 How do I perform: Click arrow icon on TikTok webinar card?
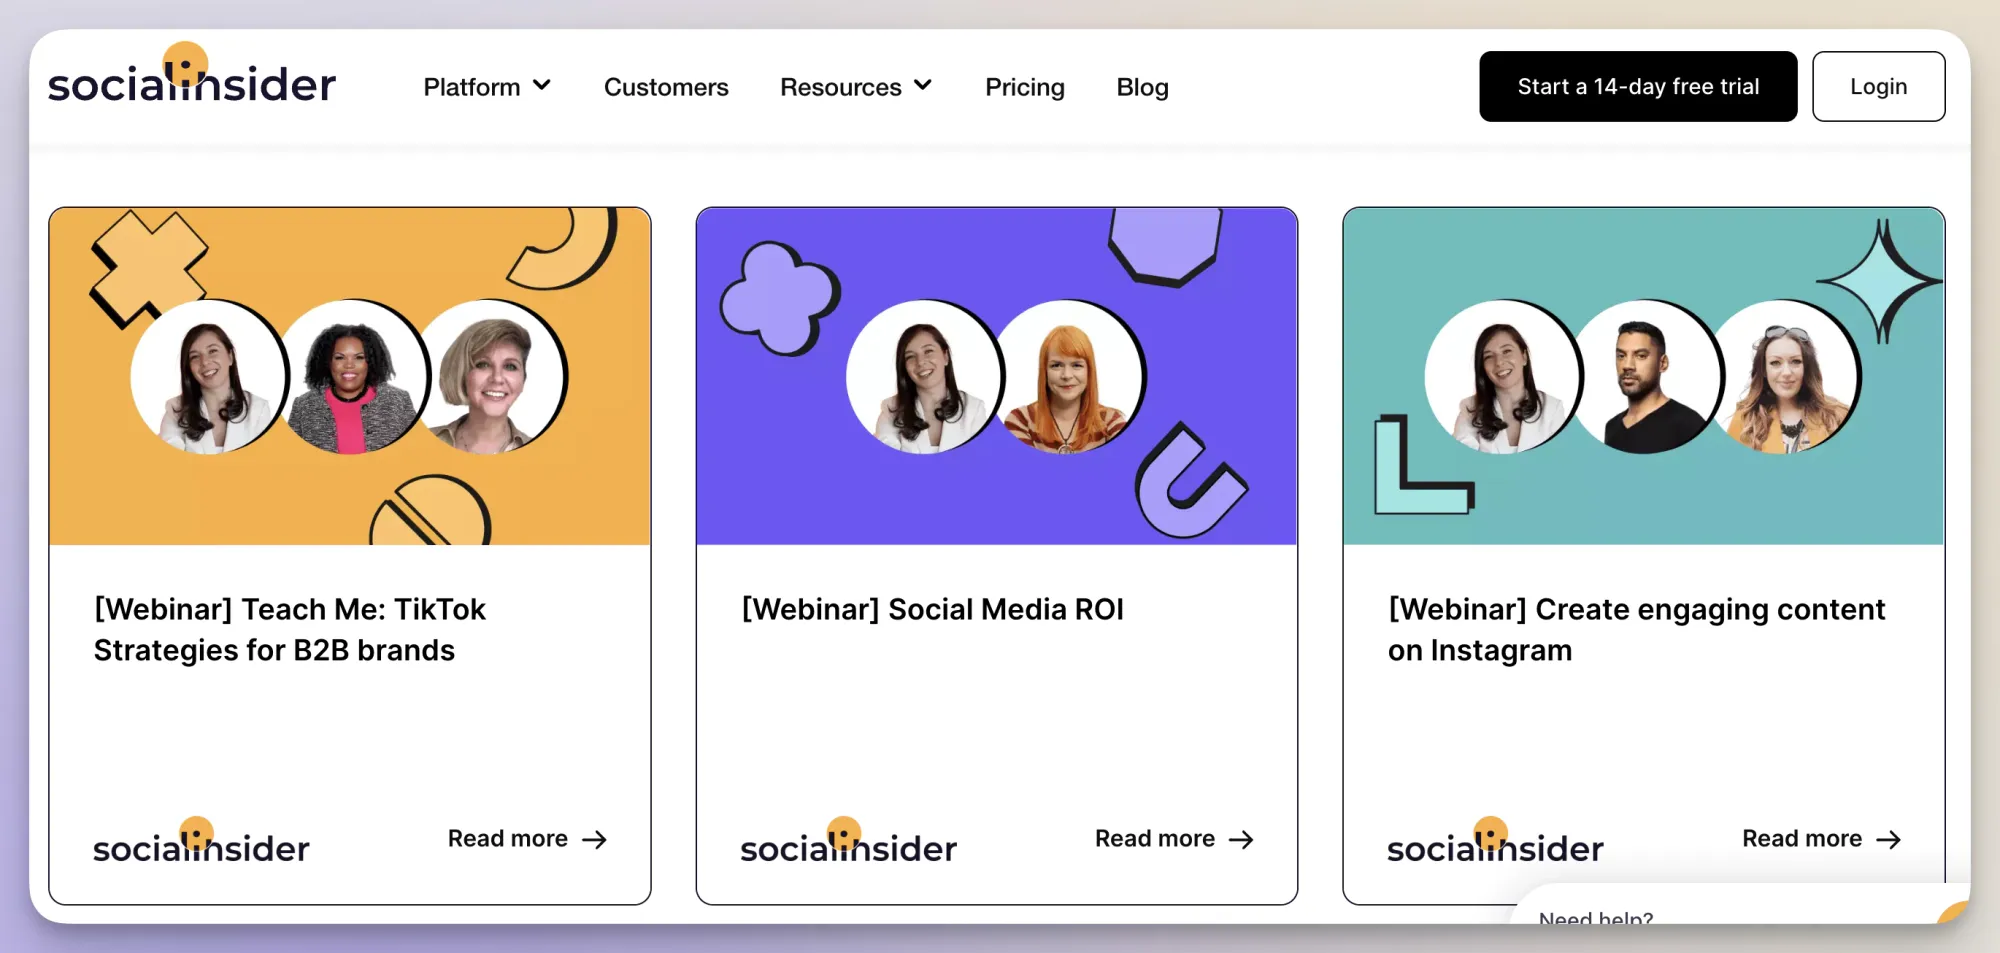[595, 840]
